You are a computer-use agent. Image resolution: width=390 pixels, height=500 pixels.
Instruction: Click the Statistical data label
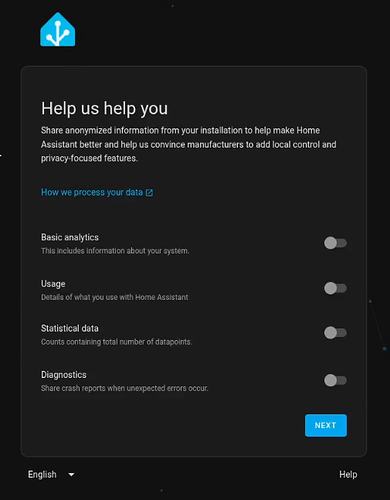(x=70, y=328)
